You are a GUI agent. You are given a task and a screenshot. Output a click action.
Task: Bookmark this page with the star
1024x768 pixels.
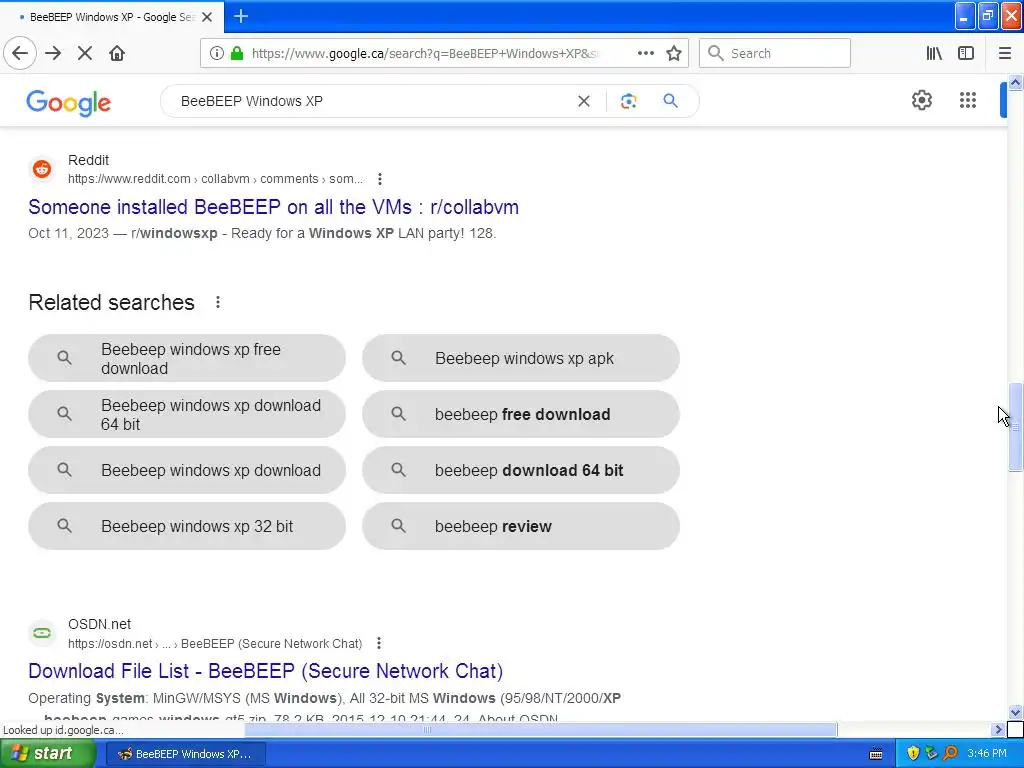point(674,54)
